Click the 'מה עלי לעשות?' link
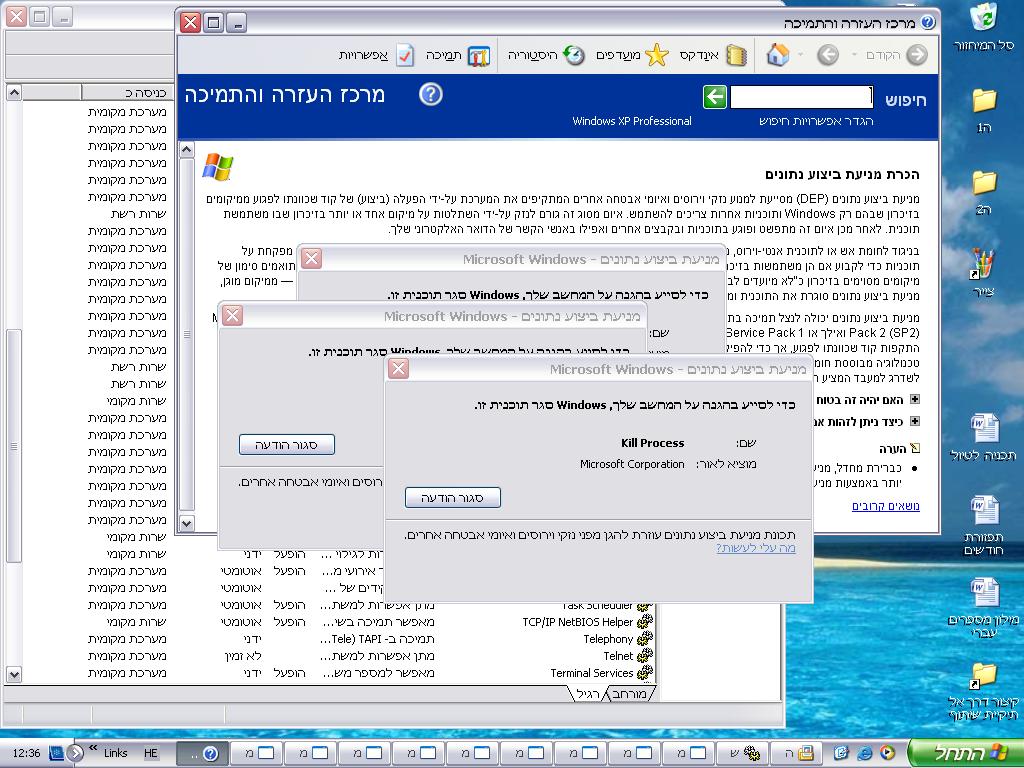The height and width of the screenshot is (768, 1024). [x=756, y=548]
